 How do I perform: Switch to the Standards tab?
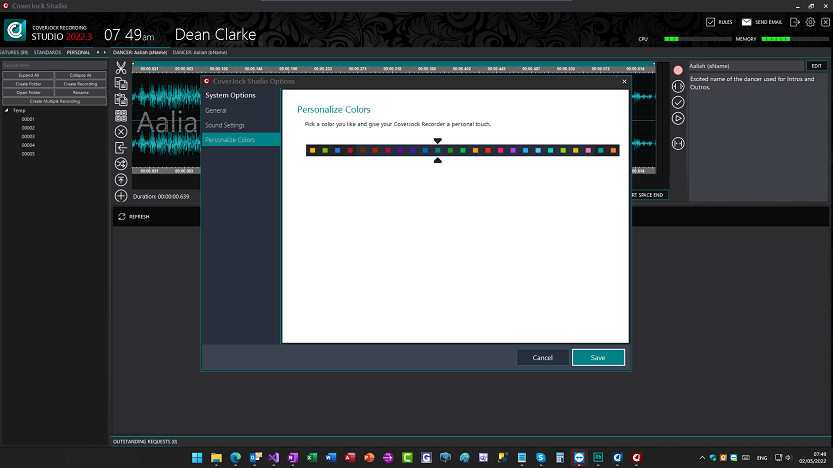pyautogui.click(x=47, y=52)
